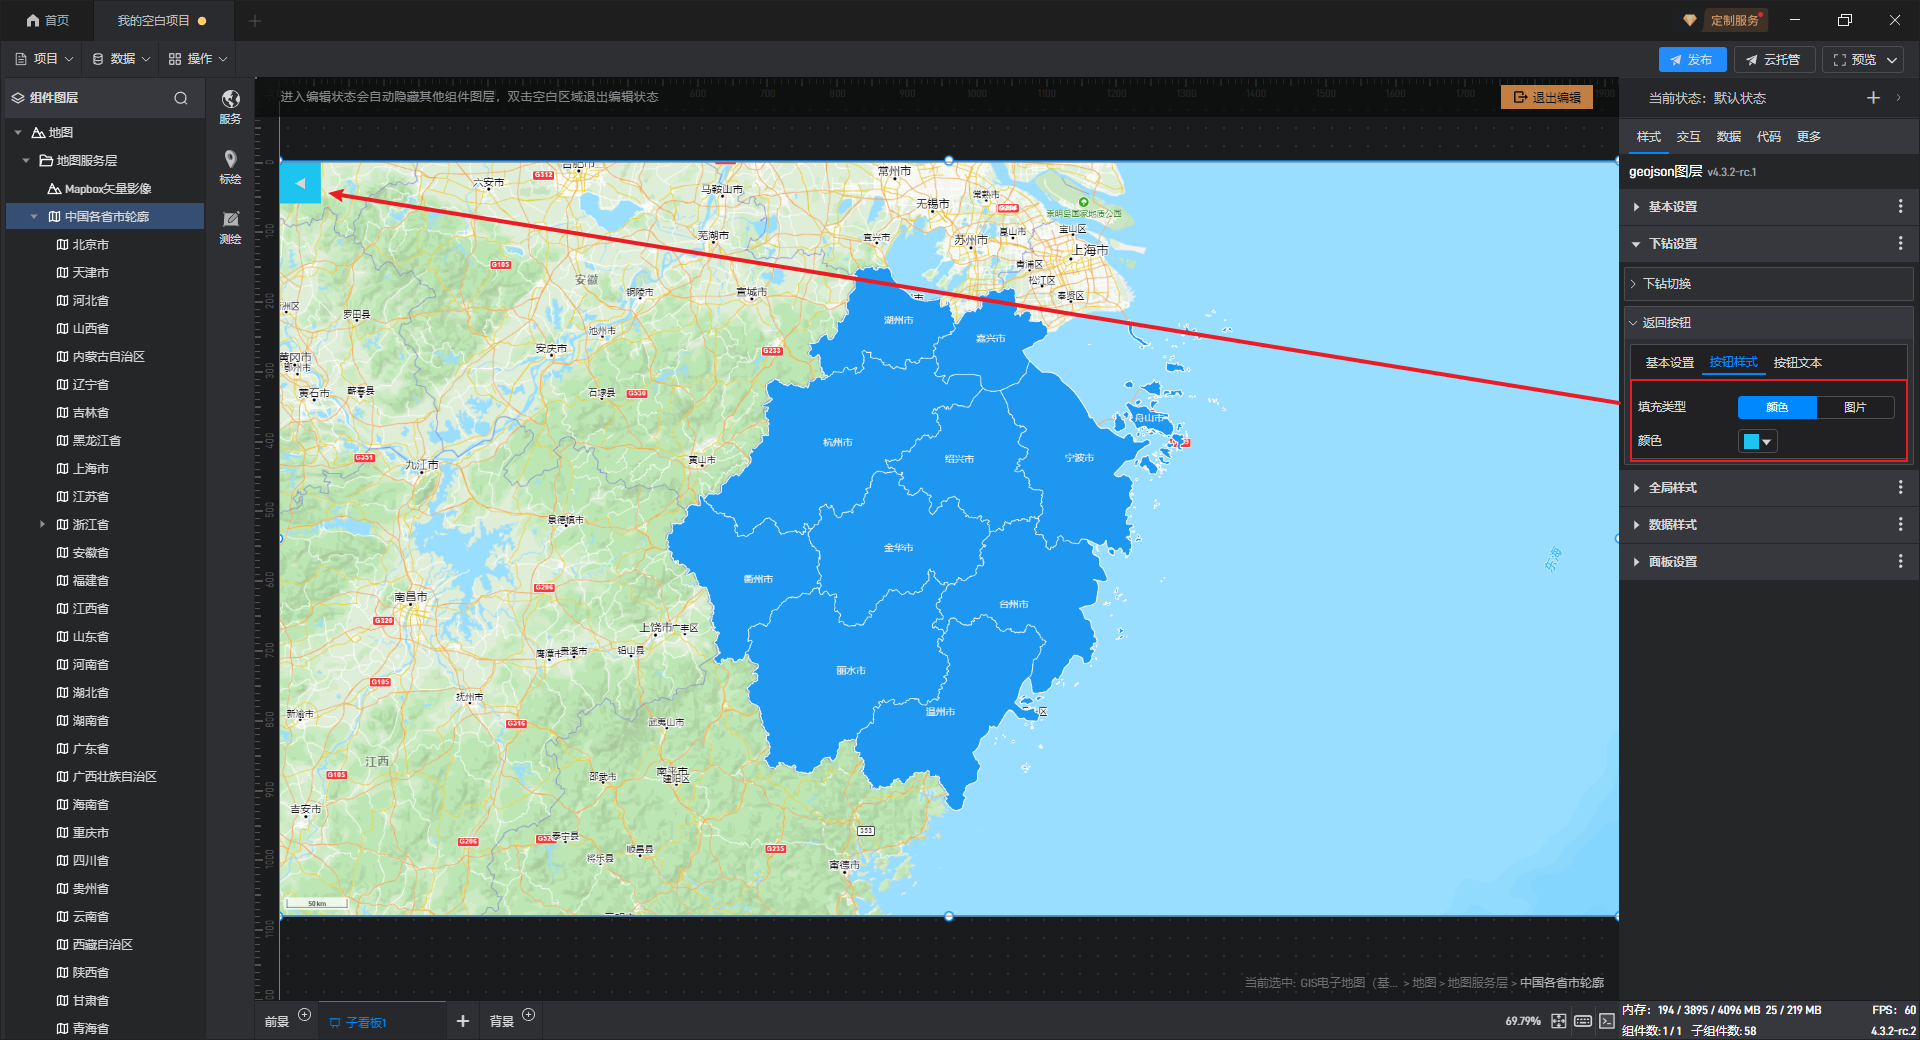Image resolution: width=1920 pixels, height=1040 pixels.
Task: Select the 标绘 (plotting) pin tool
Action: tap(230, 166)
